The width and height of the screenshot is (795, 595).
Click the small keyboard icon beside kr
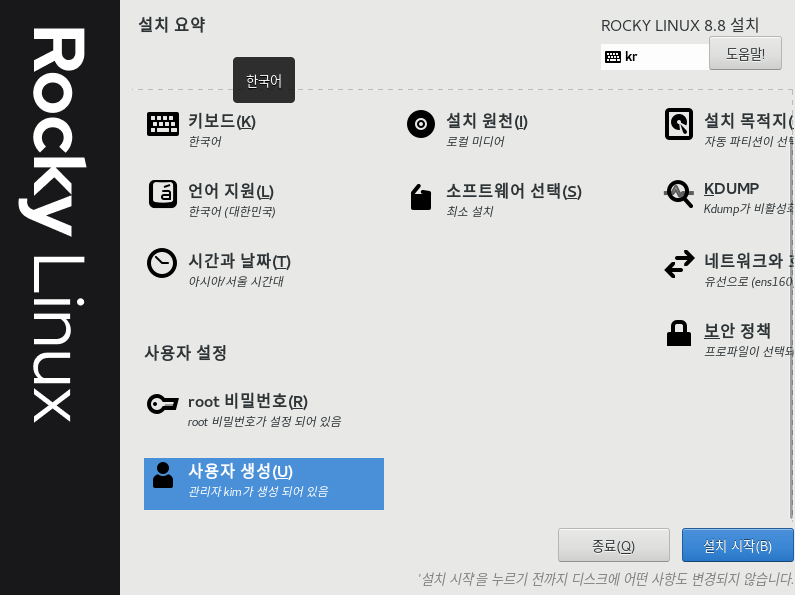(x=613, y=57)
